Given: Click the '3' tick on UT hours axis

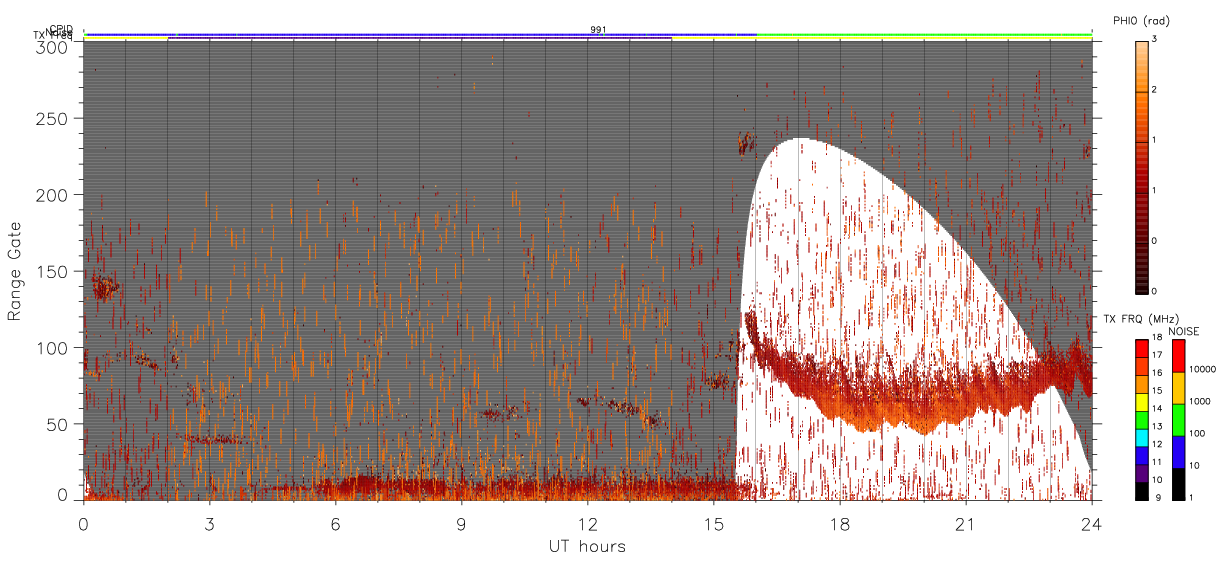Looking at the screenshot, I should coord(209,523).
